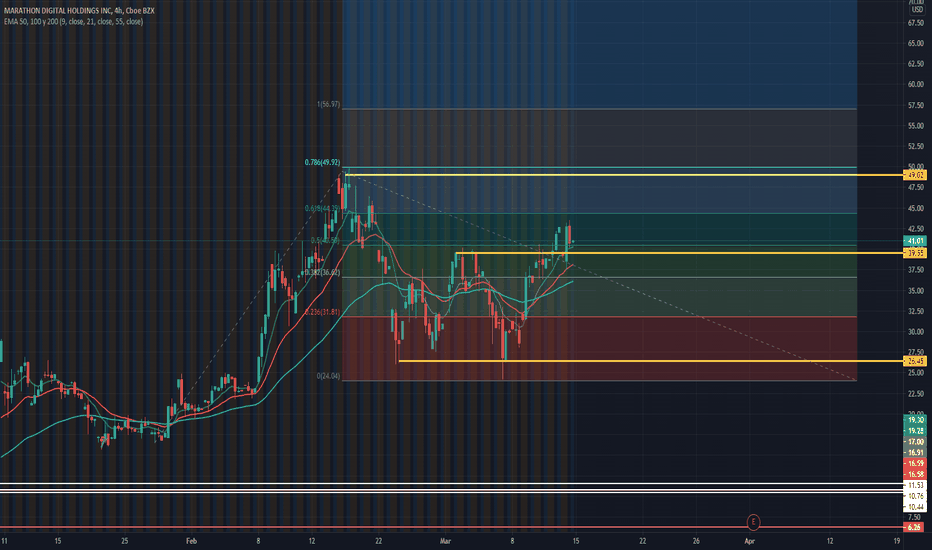932x550 pixels.
Task: Click the white 11.53 price label
Action: coord(914,485)
